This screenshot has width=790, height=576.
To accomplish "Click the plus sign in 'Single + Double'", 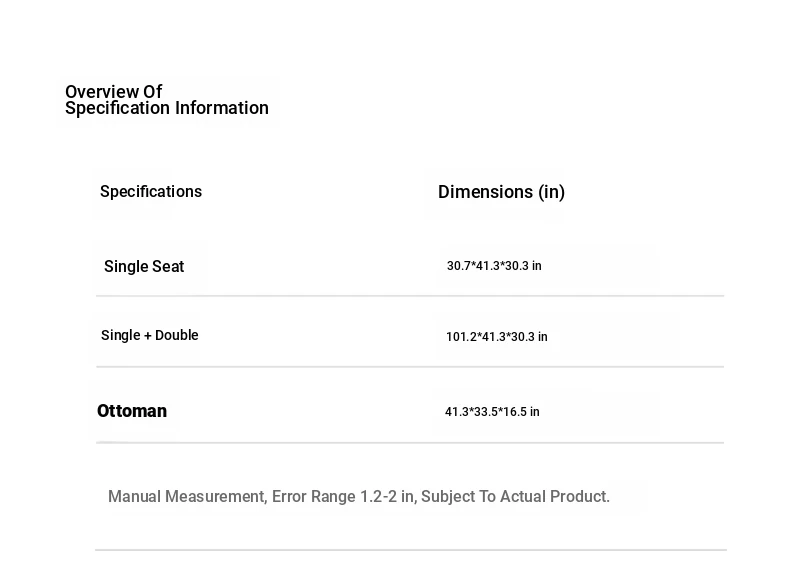I will click(x=148, y=336).
